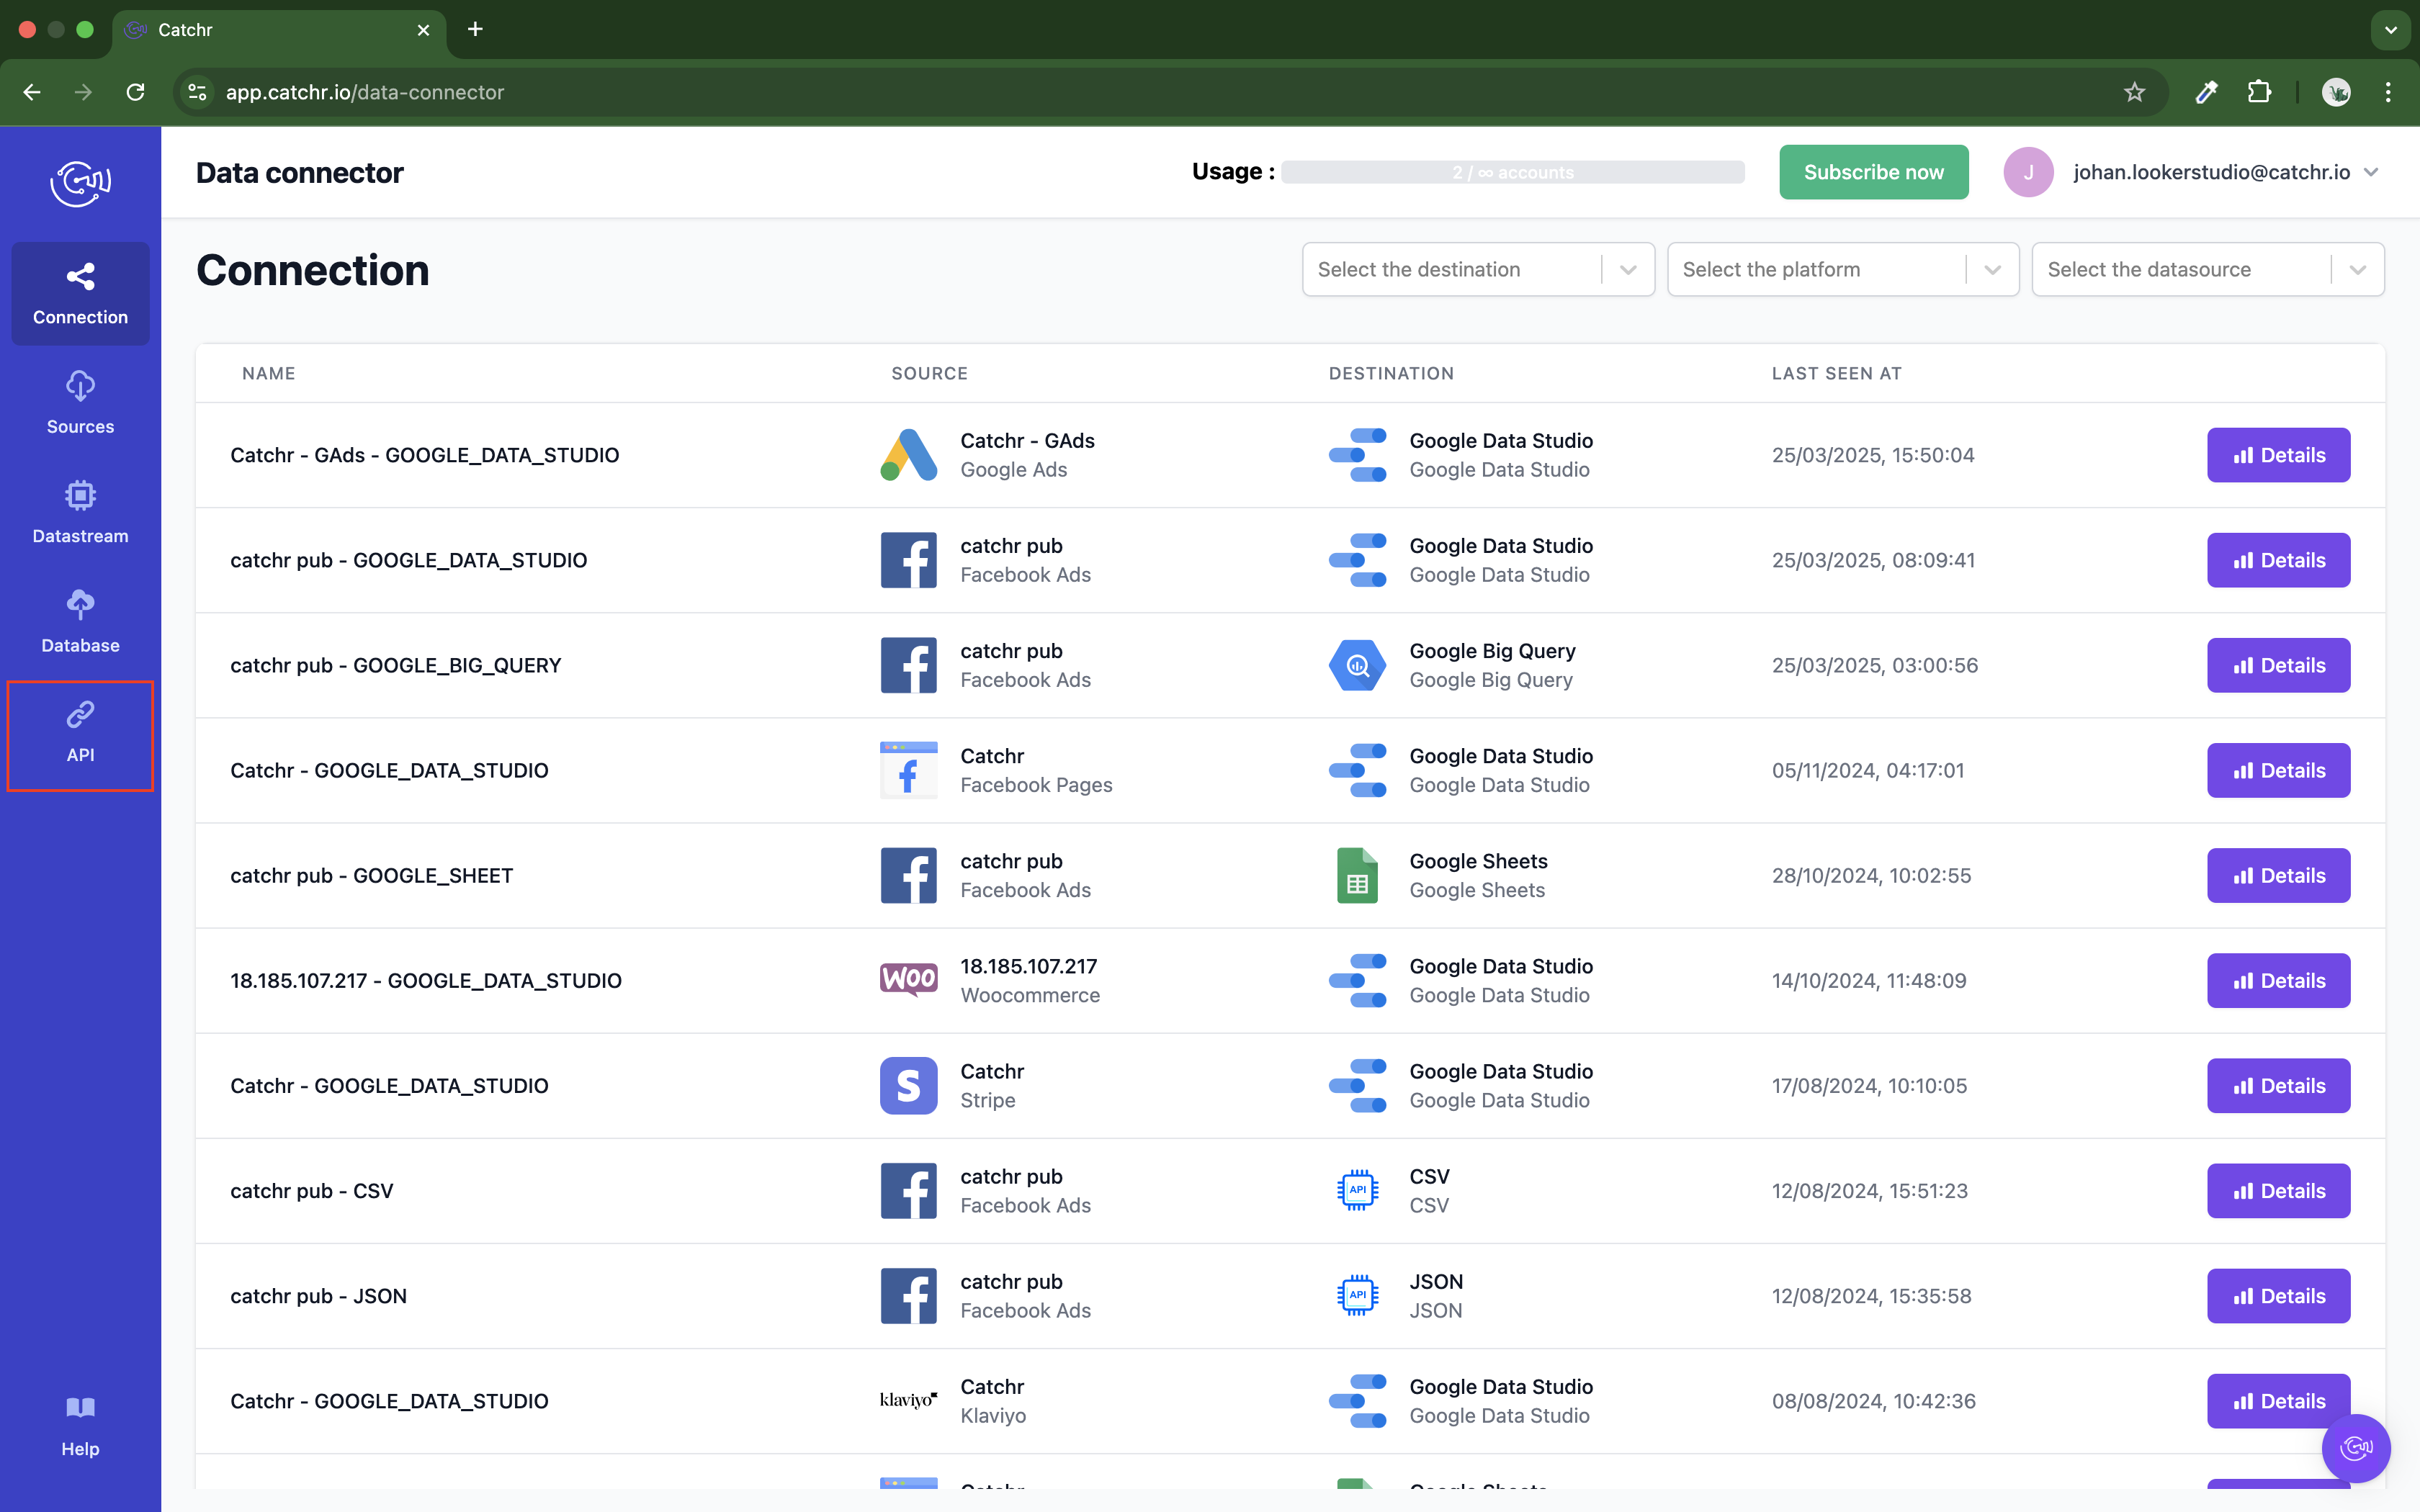
Task: Open Details for catchr pub - GOOGLE_DATA_STUDIO
Action: (x=2278, y=560)
